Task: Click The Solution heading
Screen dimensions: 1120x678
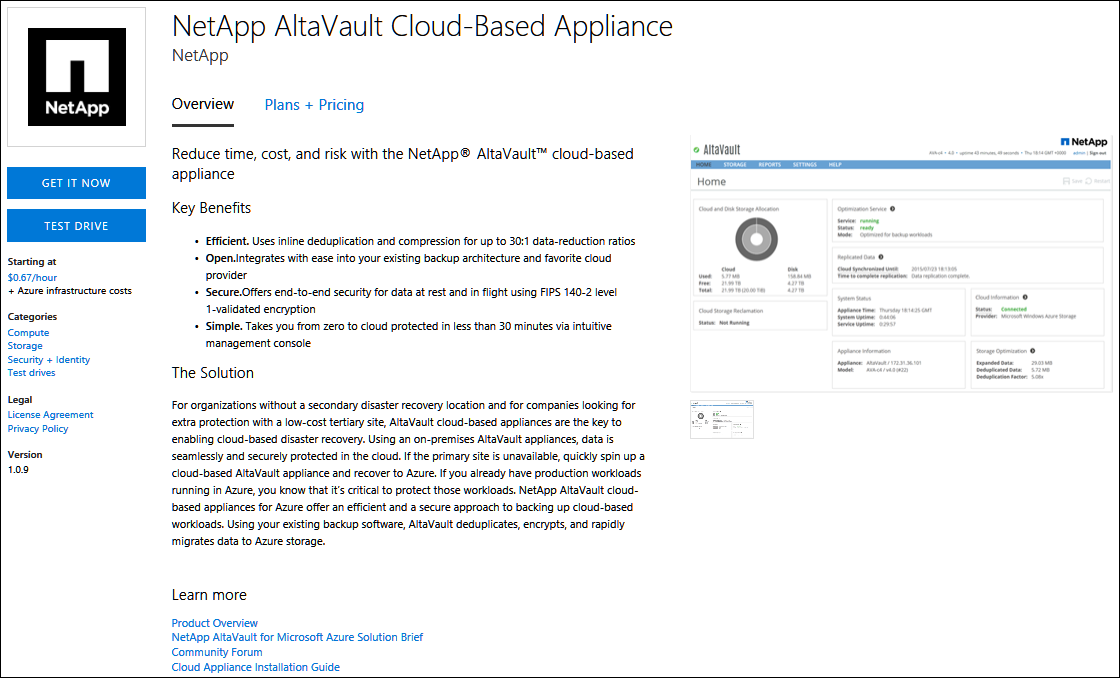Action: pos(213,373)
